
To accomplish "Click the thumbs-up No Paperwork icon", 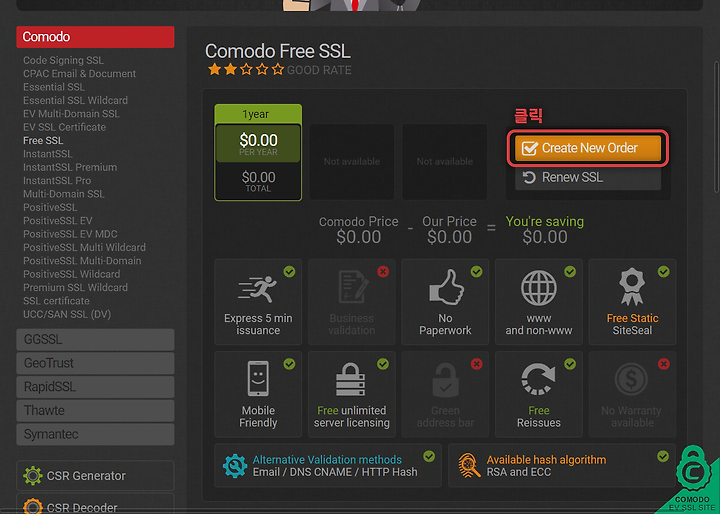I will [x=446, y=287].
